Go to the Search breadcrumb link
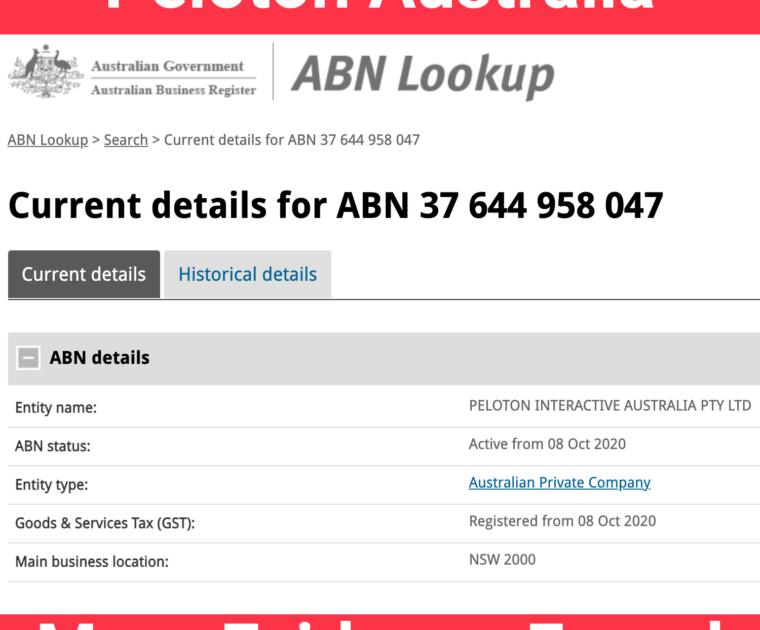 pos(126,140)
